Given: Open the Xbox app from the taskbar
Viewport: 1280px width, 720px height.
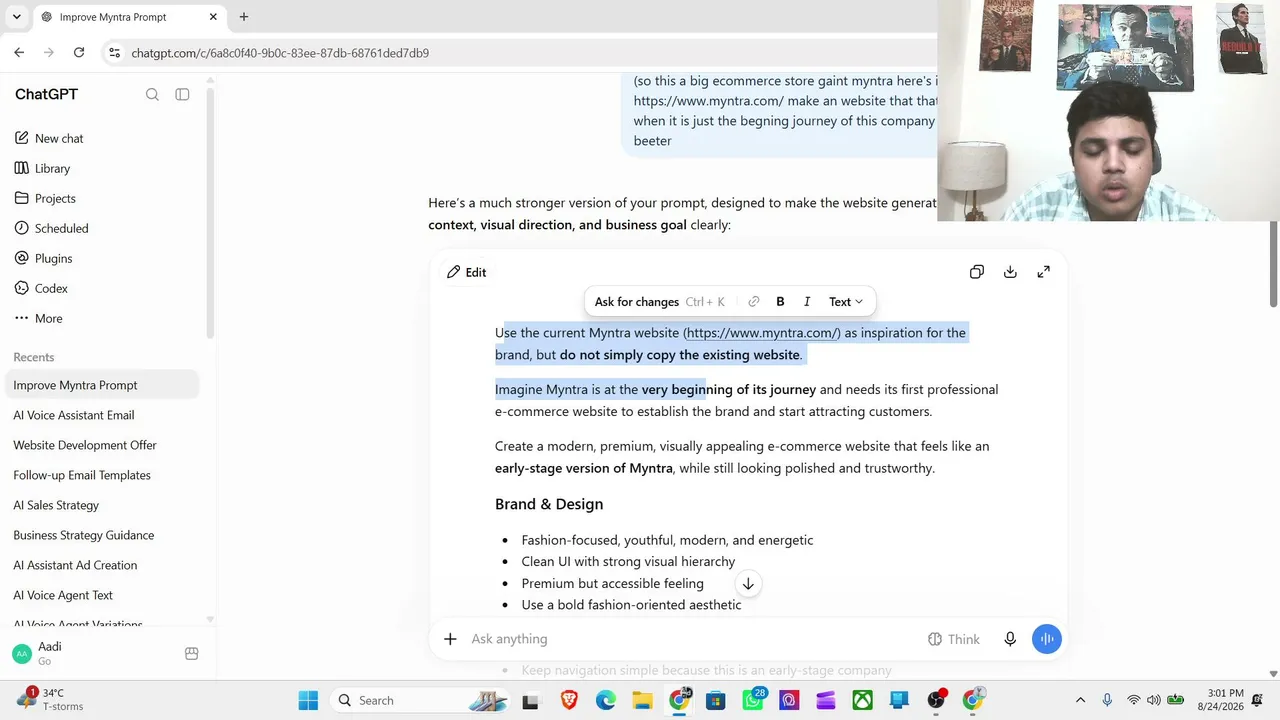Looking at the screenshot, I should [862, 700].
